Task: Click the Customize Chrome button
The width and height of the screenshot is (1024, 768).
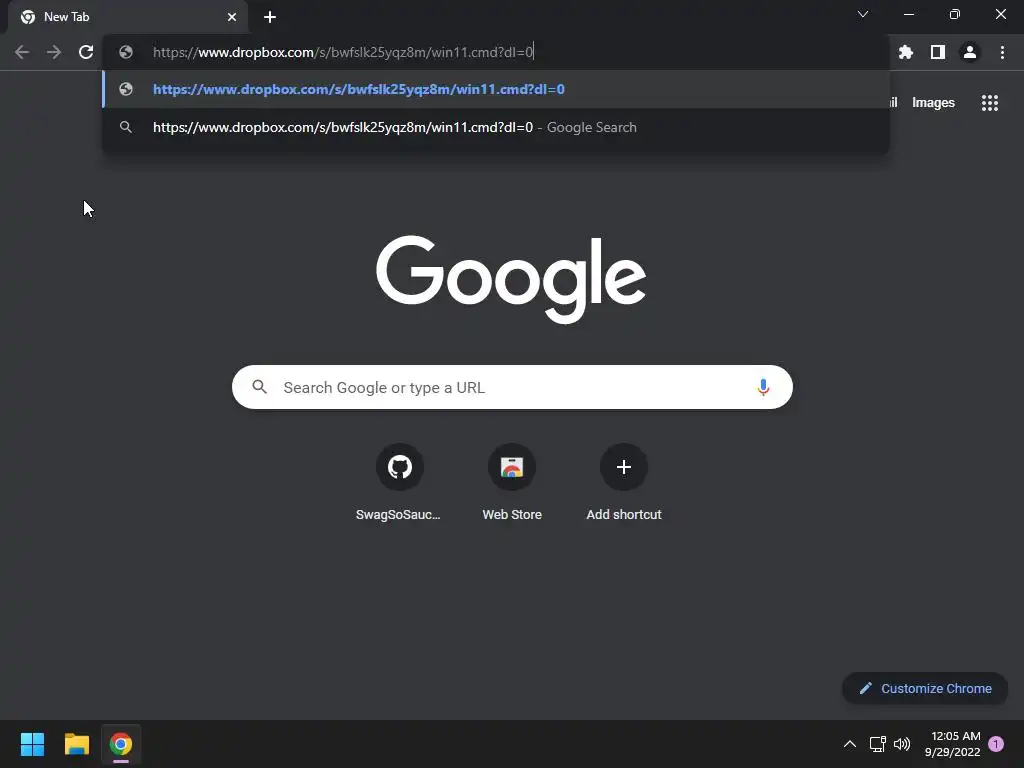Action: pos(925,688)
